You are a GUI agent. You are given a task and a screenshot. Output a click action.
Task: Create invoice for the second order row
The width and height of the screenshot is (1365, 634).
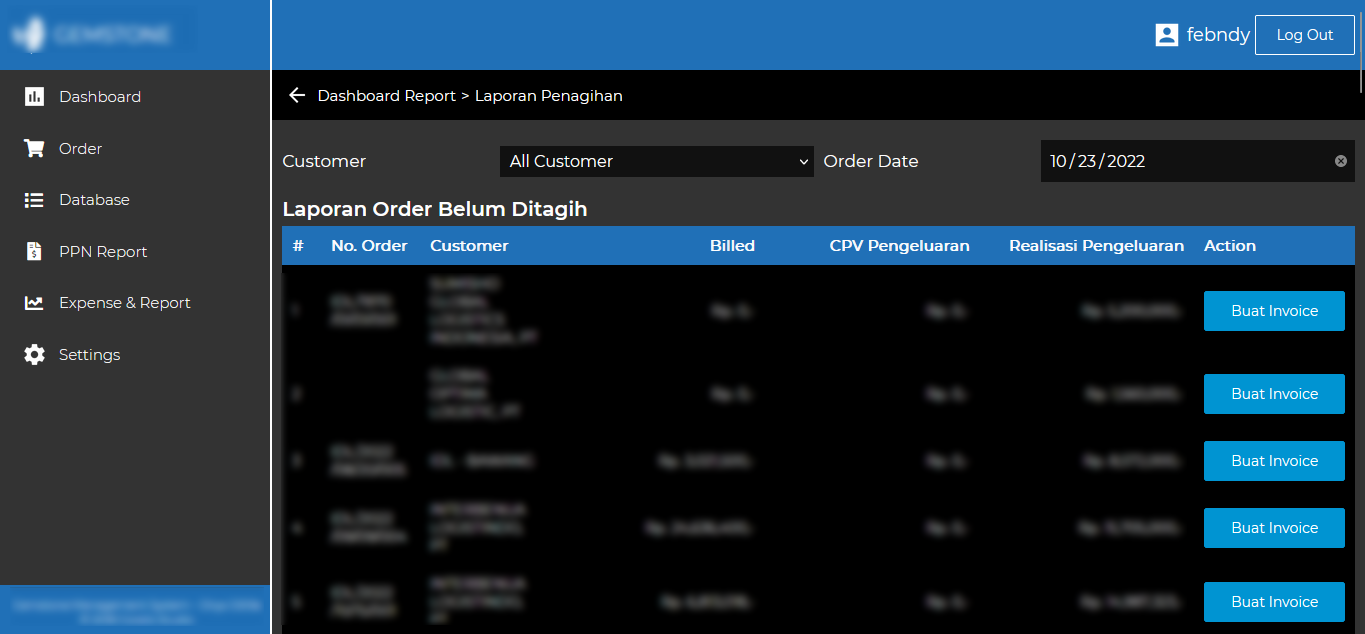pyautogui.click(x=1274, y=394)
